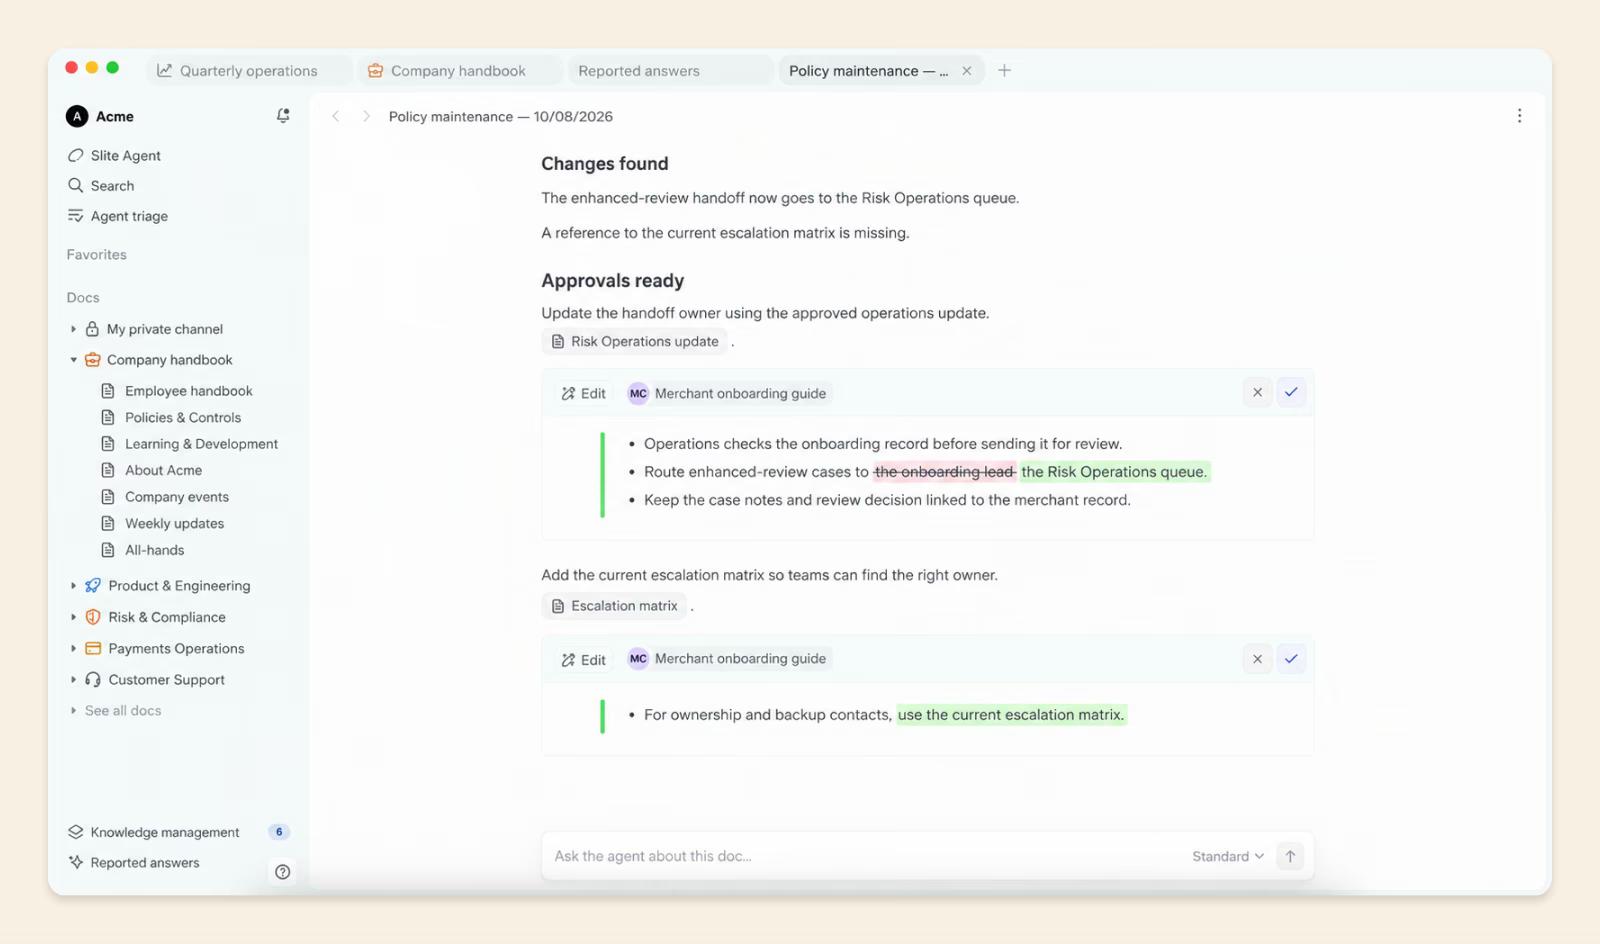Open the Risk Operations update doc chip
This screenshot has height=944, width=1600.
[635, 341]
